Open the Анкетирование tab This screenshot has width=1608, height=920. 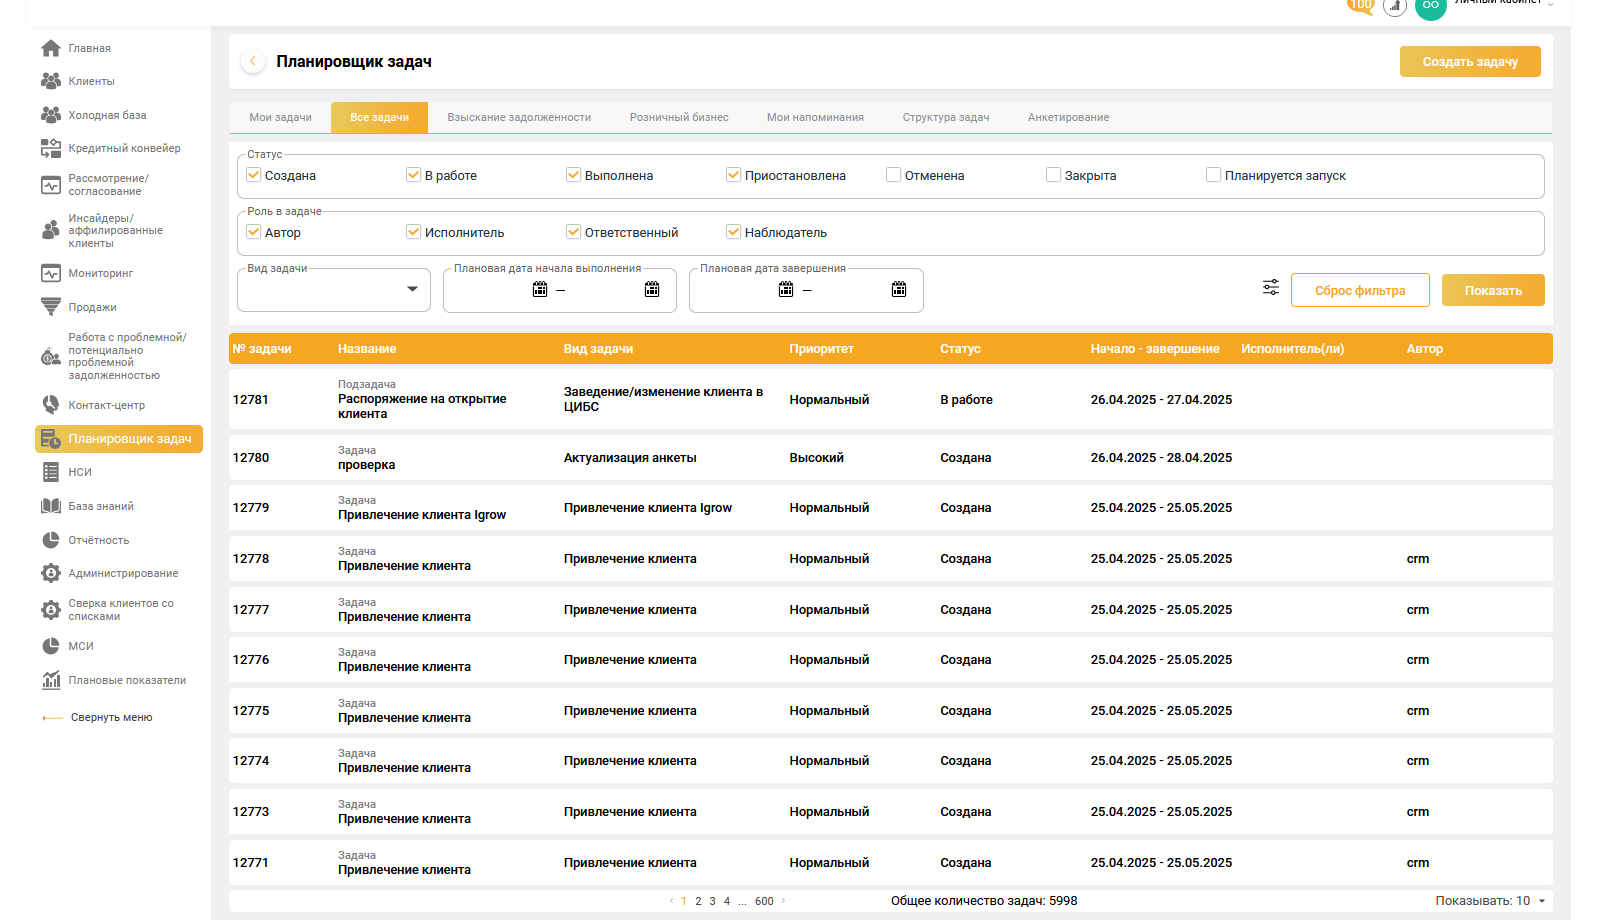click(x=1069, y=117)
